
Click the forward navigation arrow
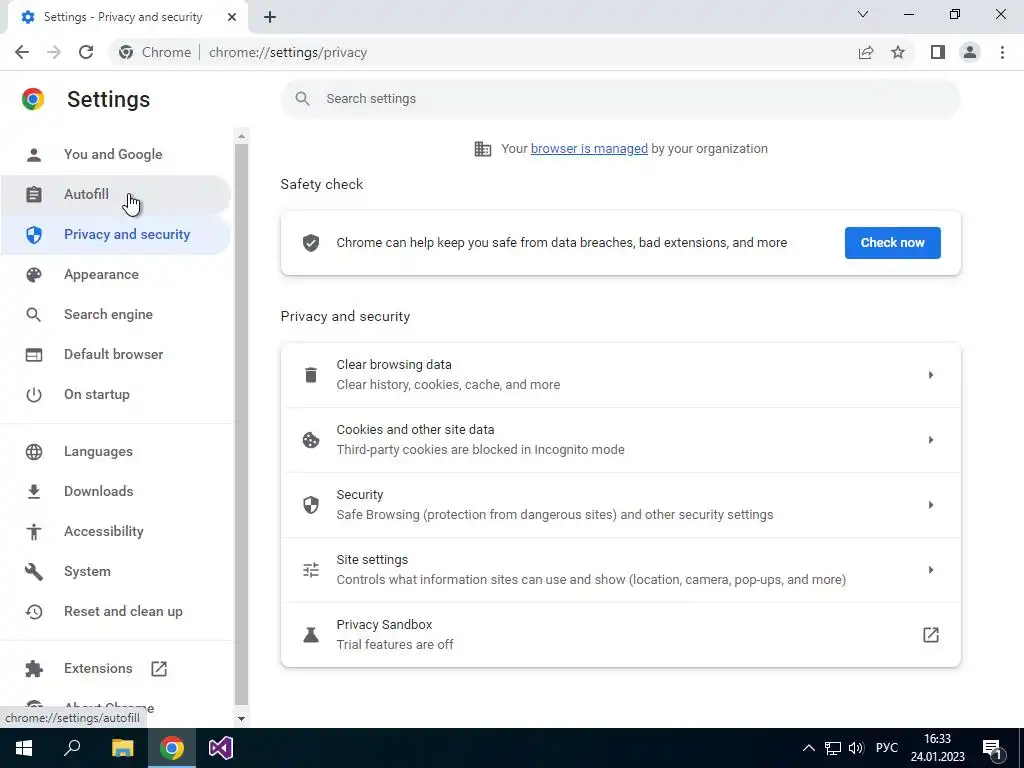point(54,52)
